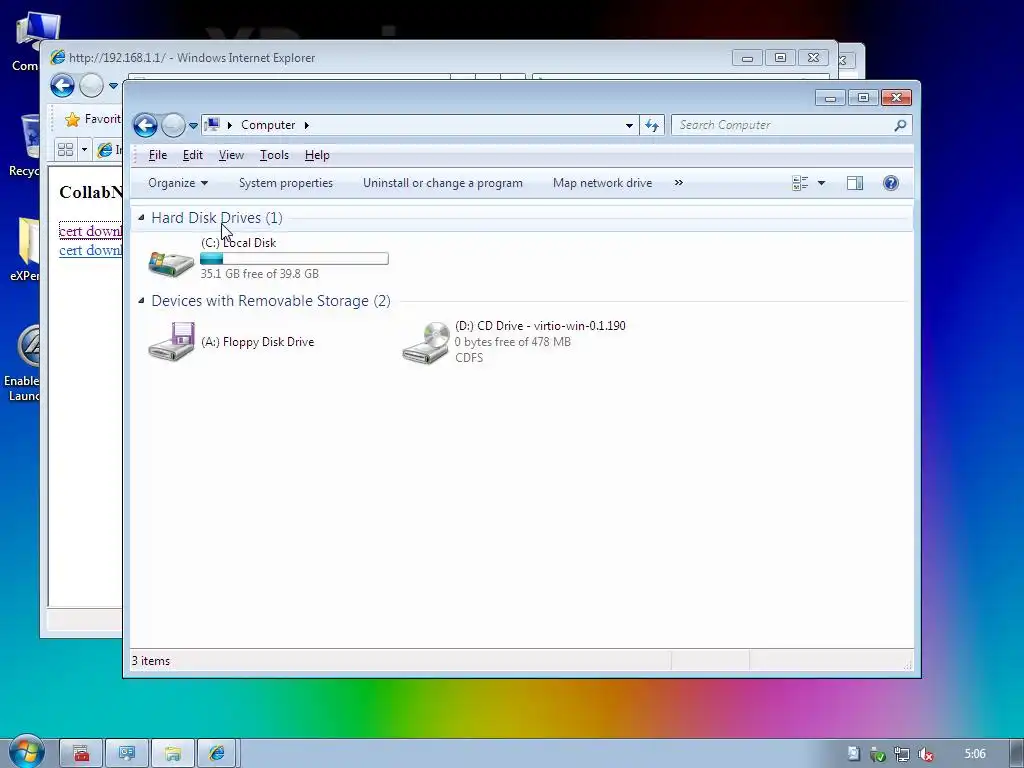Open the Help menu
The image size is (1024, 768).
tap(317, 155)
